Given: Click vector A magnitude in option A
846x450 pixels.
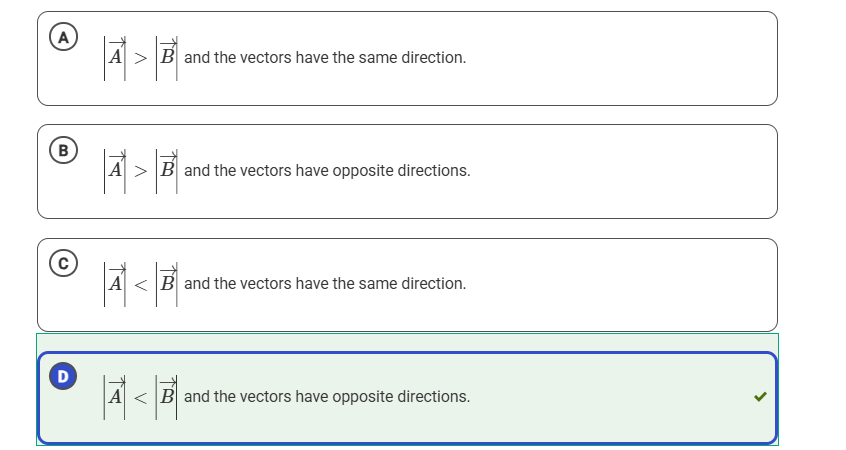Looking at the screenshot, I should (115, 58).
